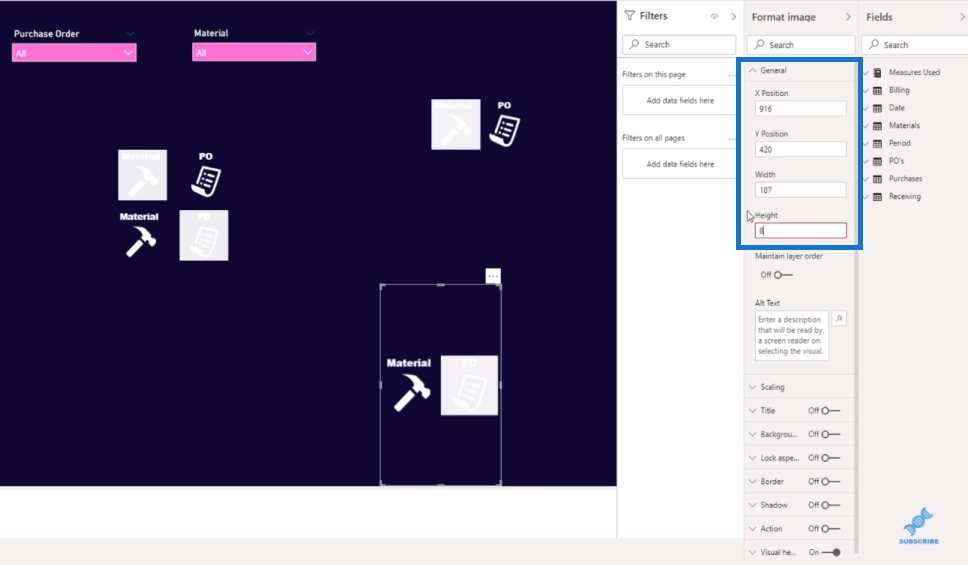Screen dimensions: 968x565
Task: Click the Receiving table grid icon
Action: click(x=877, y=196)
